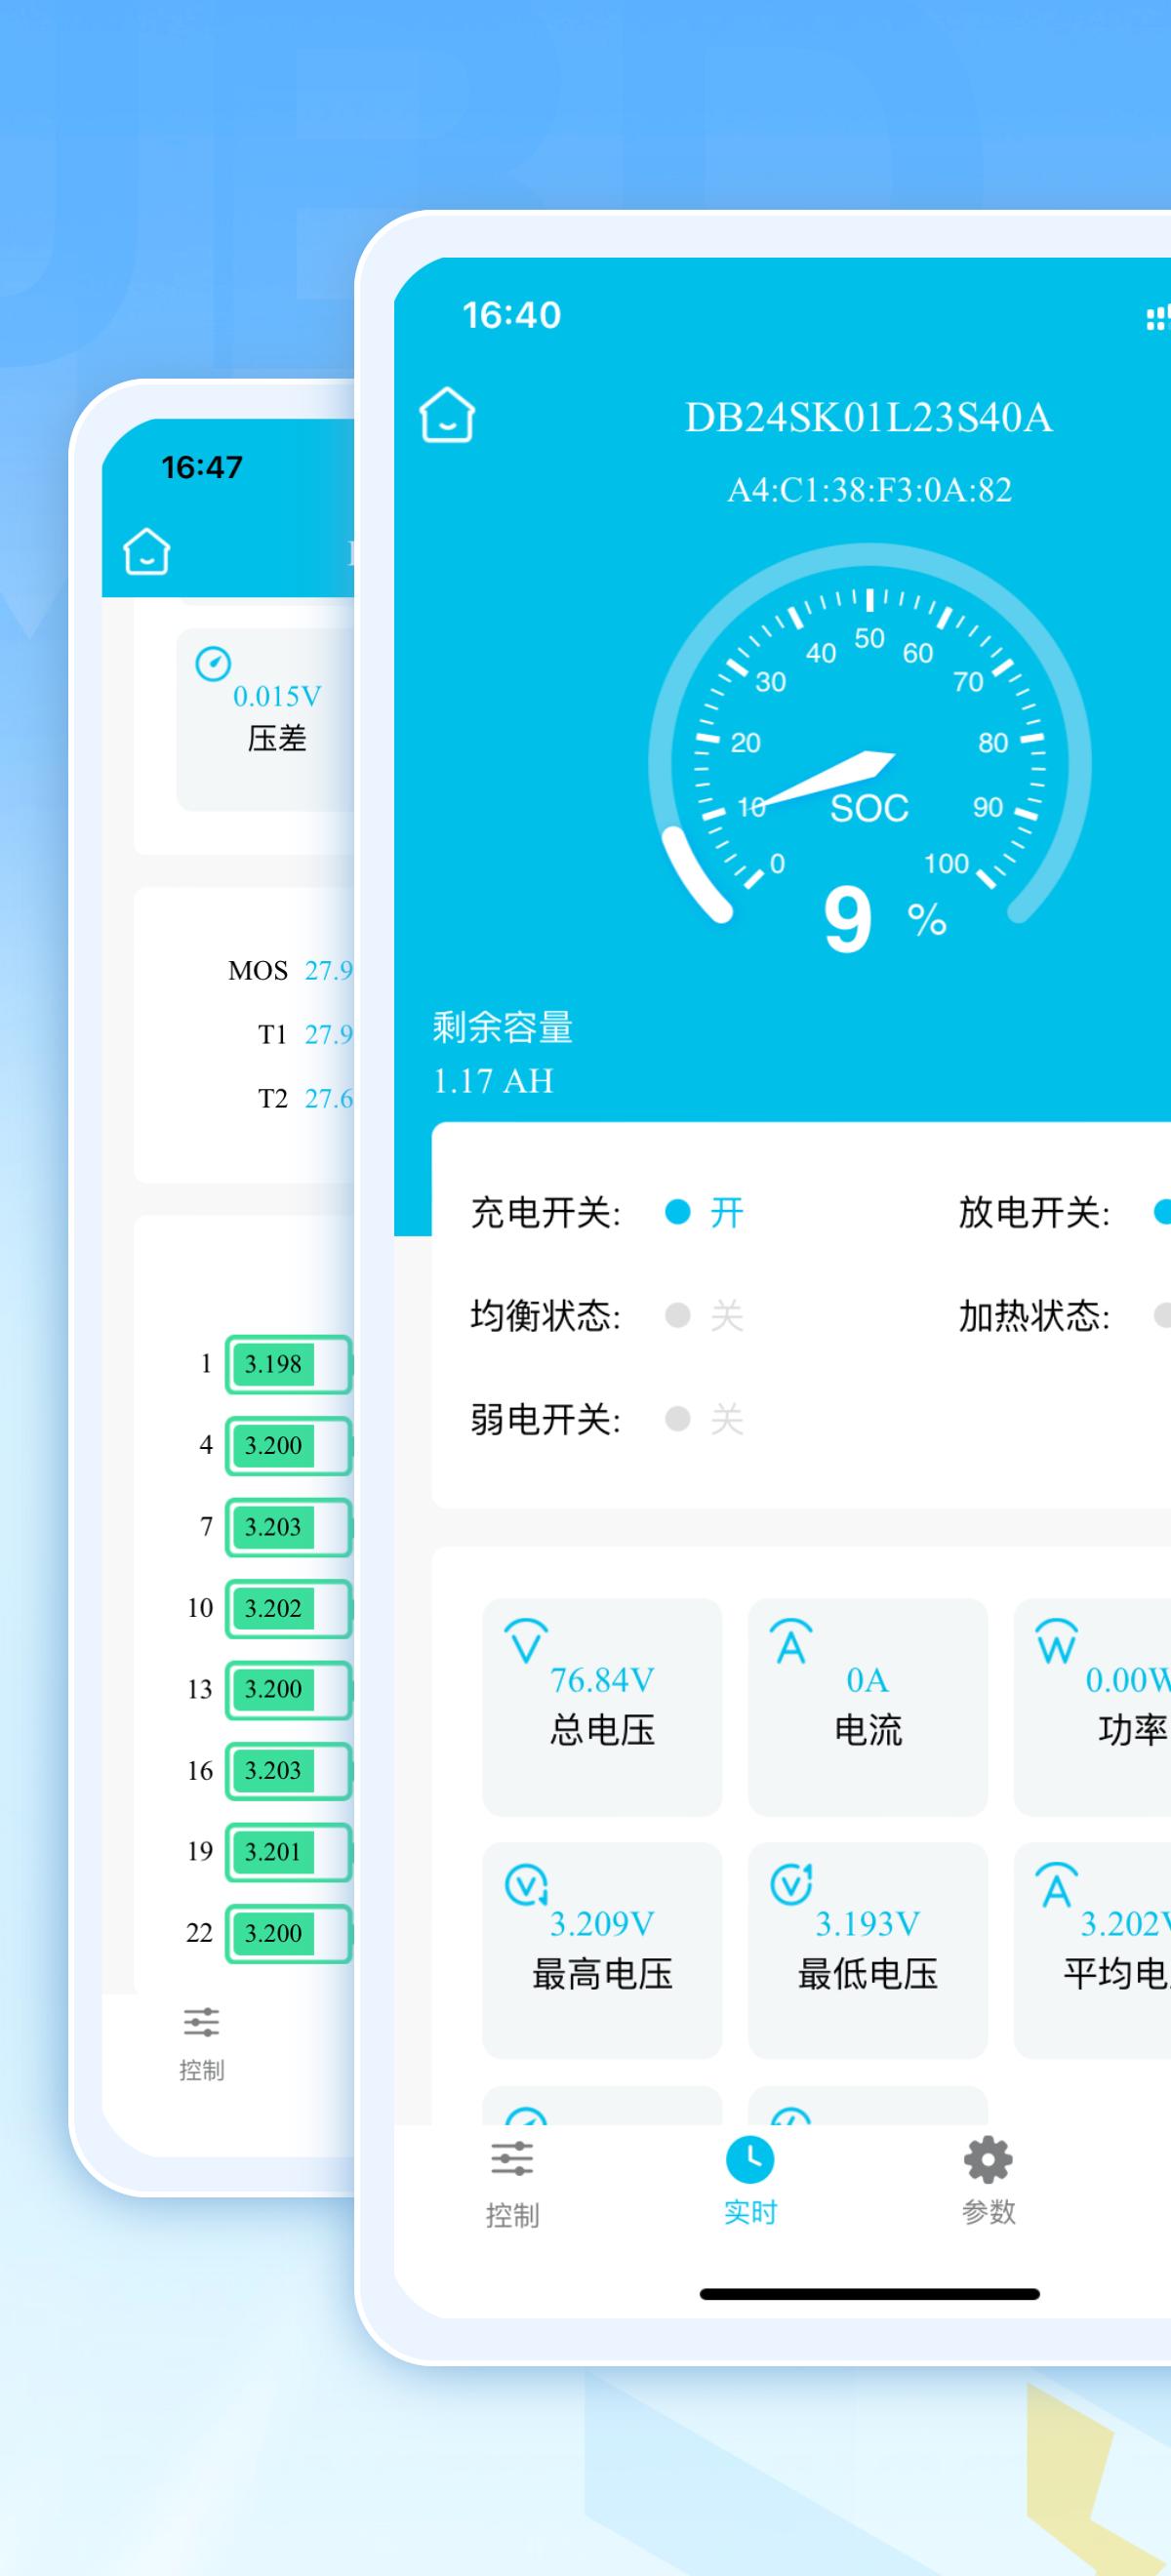Open the 最低电压 3.193V card
The width and height of the screenshot is (1171, 2576).
point(868,1949)
